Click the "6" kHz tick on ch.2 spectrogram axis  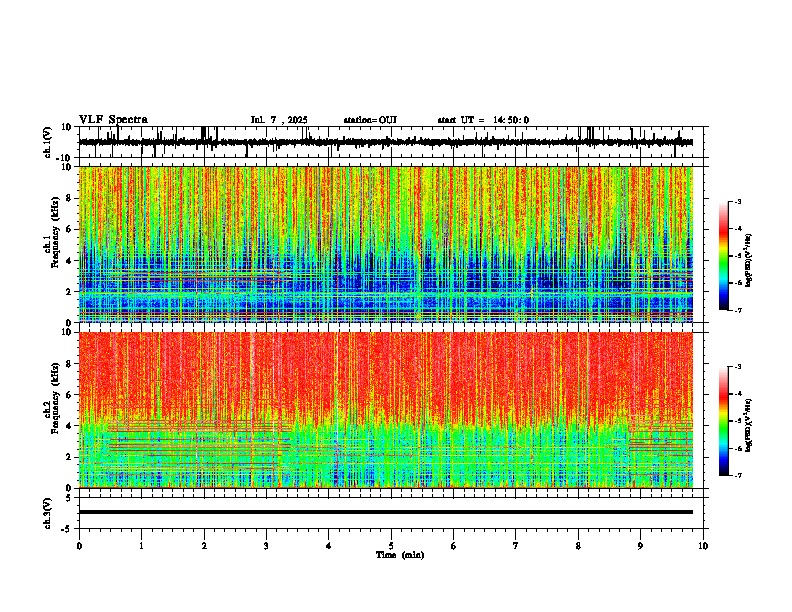(70, 395)
